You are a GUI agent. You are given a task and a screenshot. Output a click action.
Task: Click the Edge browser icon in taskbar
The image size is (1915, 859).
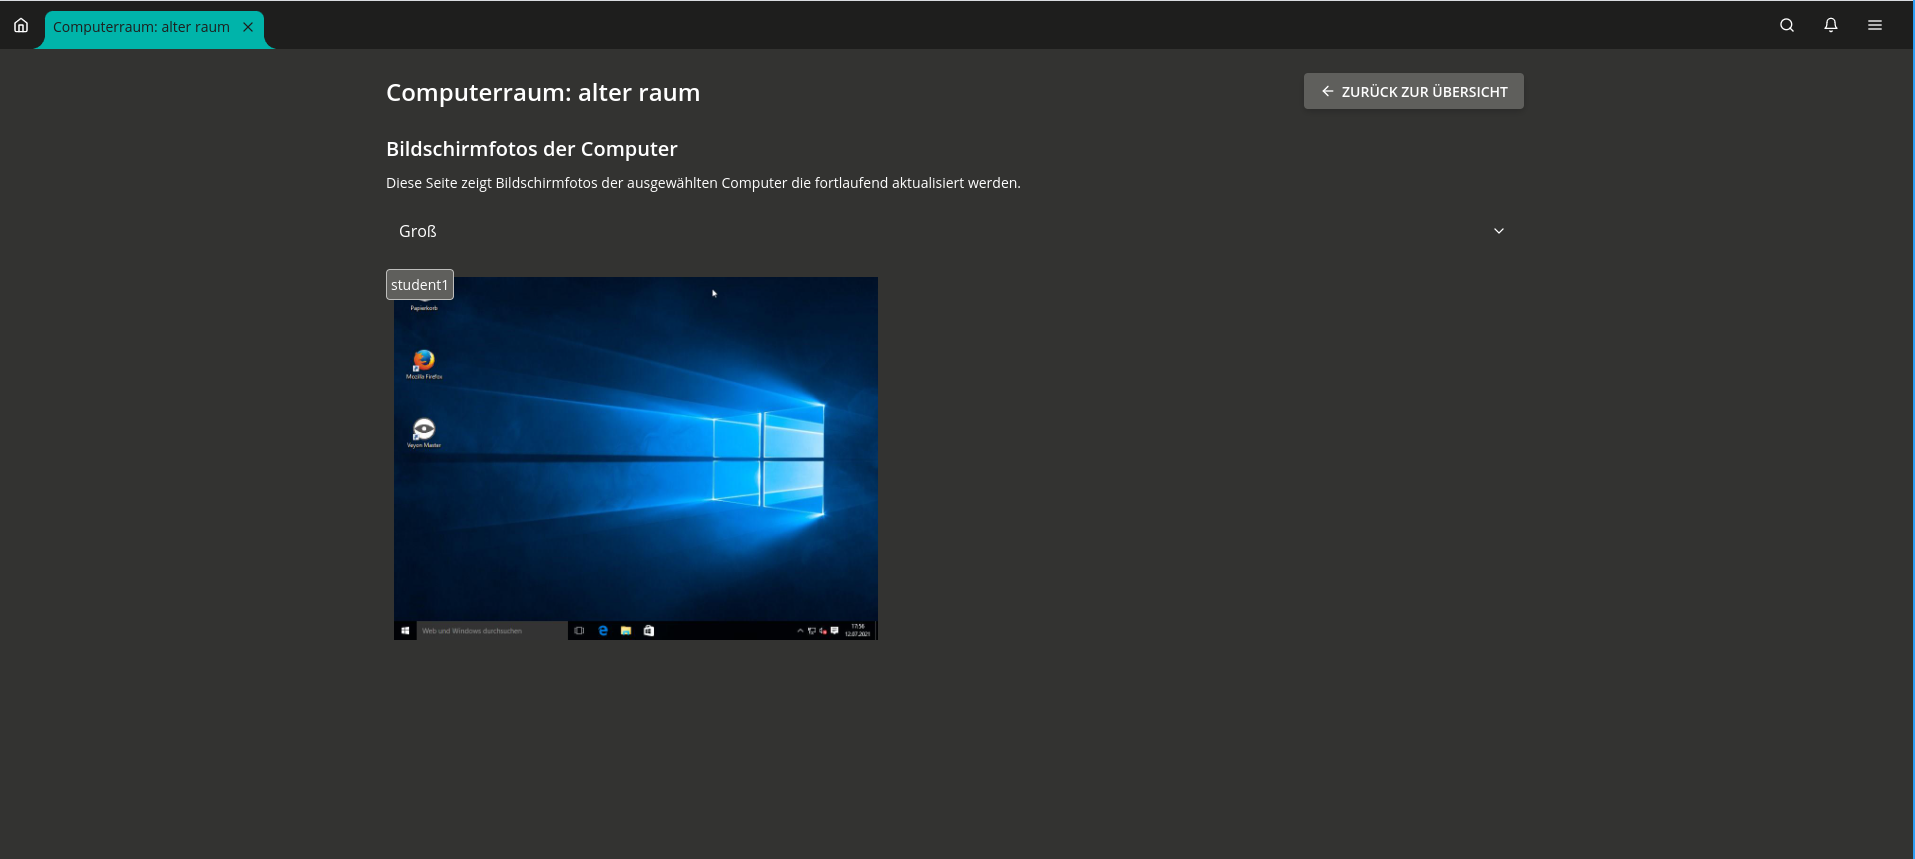coord(603,631)
